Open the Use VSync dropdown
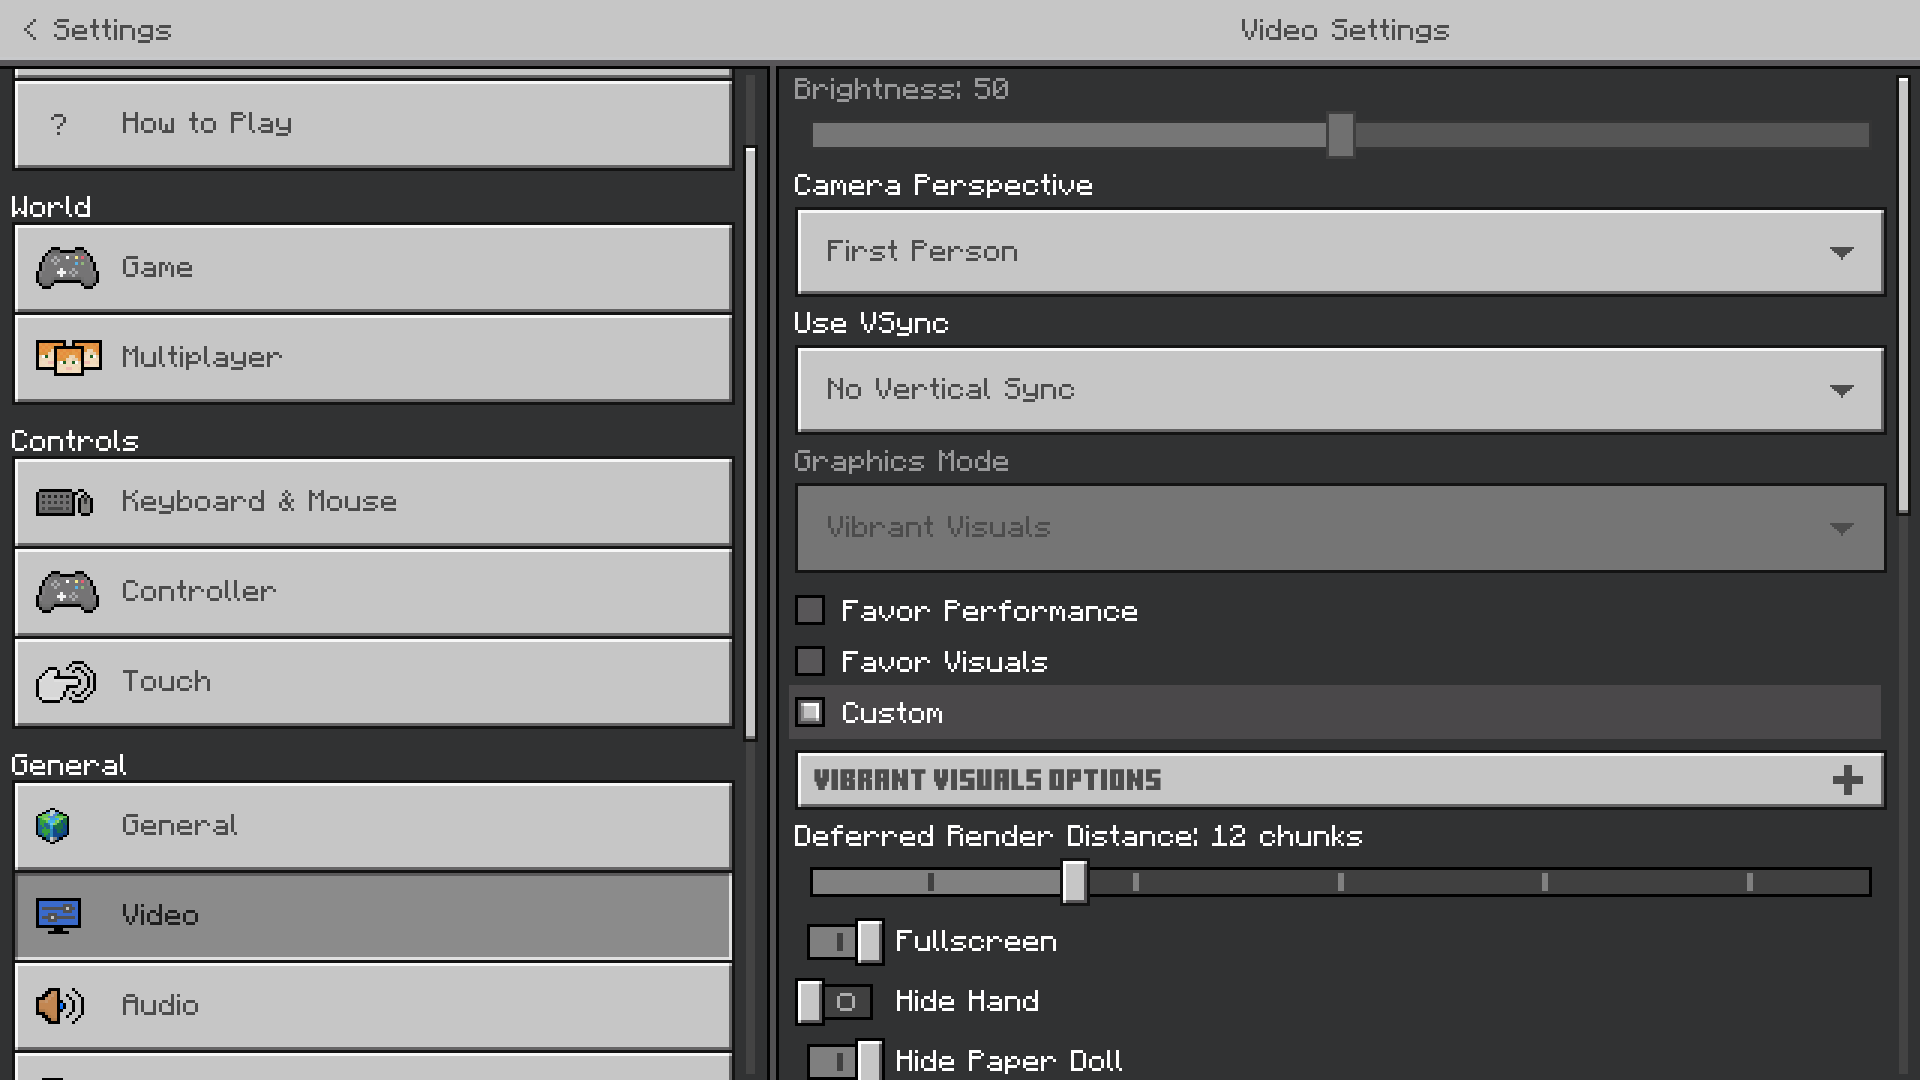 1340,390
